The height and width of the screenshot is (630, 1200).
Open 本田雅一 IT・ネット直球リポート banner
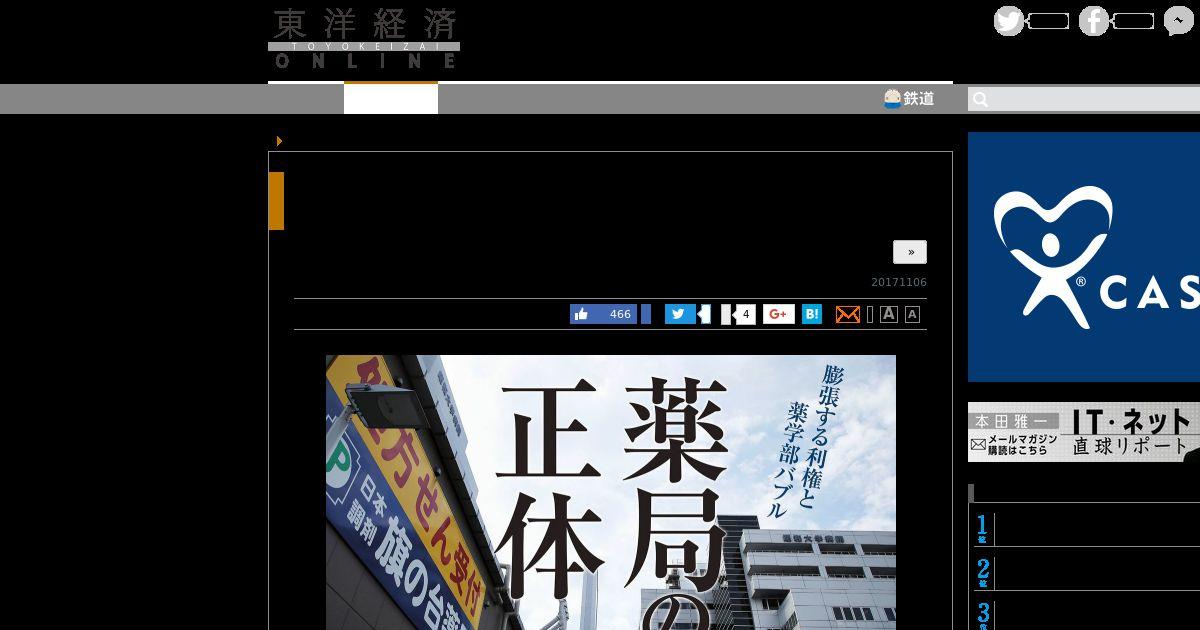[x=1084, y=432]
